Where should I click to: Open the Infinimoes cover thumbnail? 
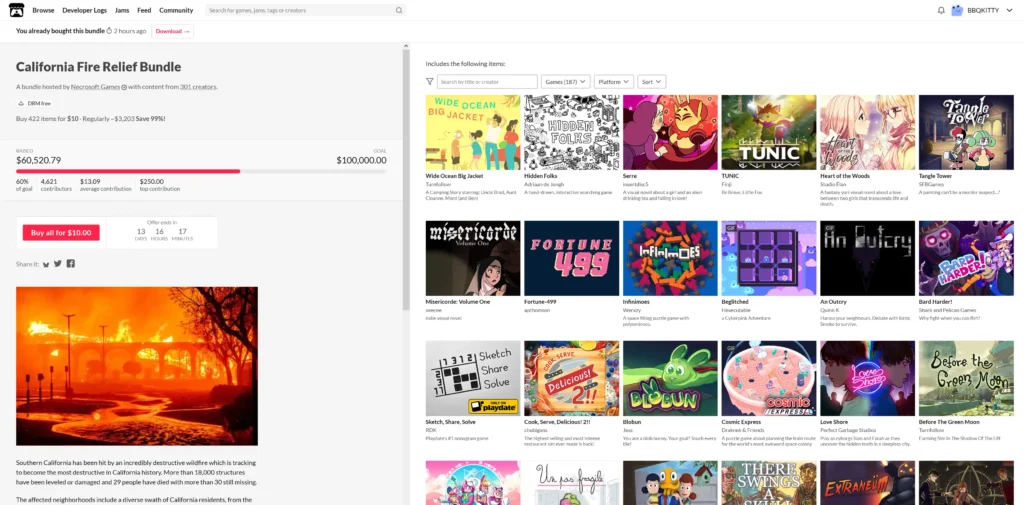click(x=670, y=258)
